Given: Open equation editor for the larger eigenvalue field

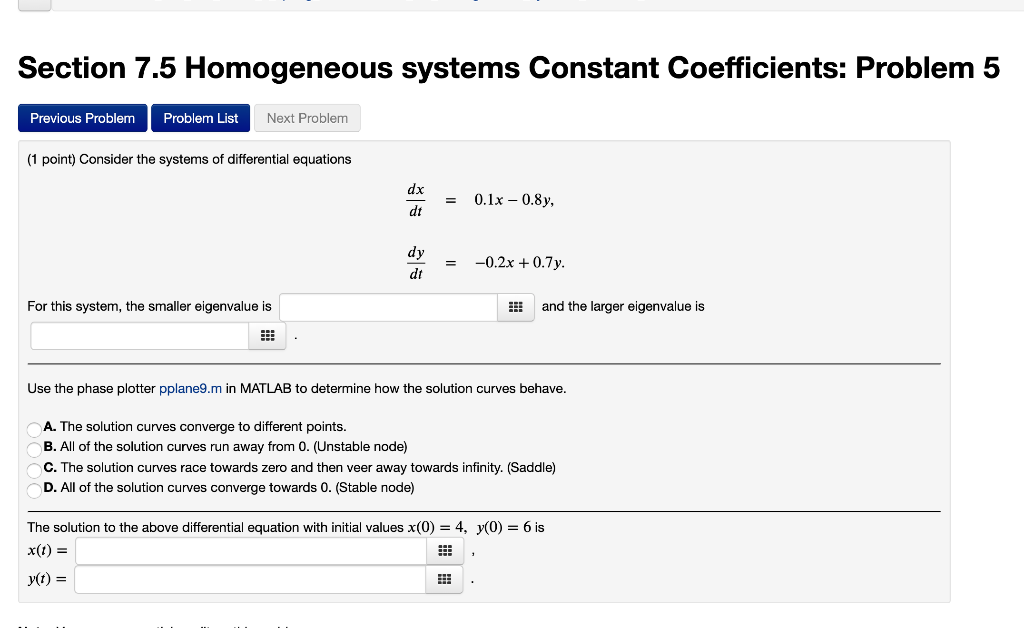Looking at the screenshot, I should pyautogui.click(x=267, y=335).
